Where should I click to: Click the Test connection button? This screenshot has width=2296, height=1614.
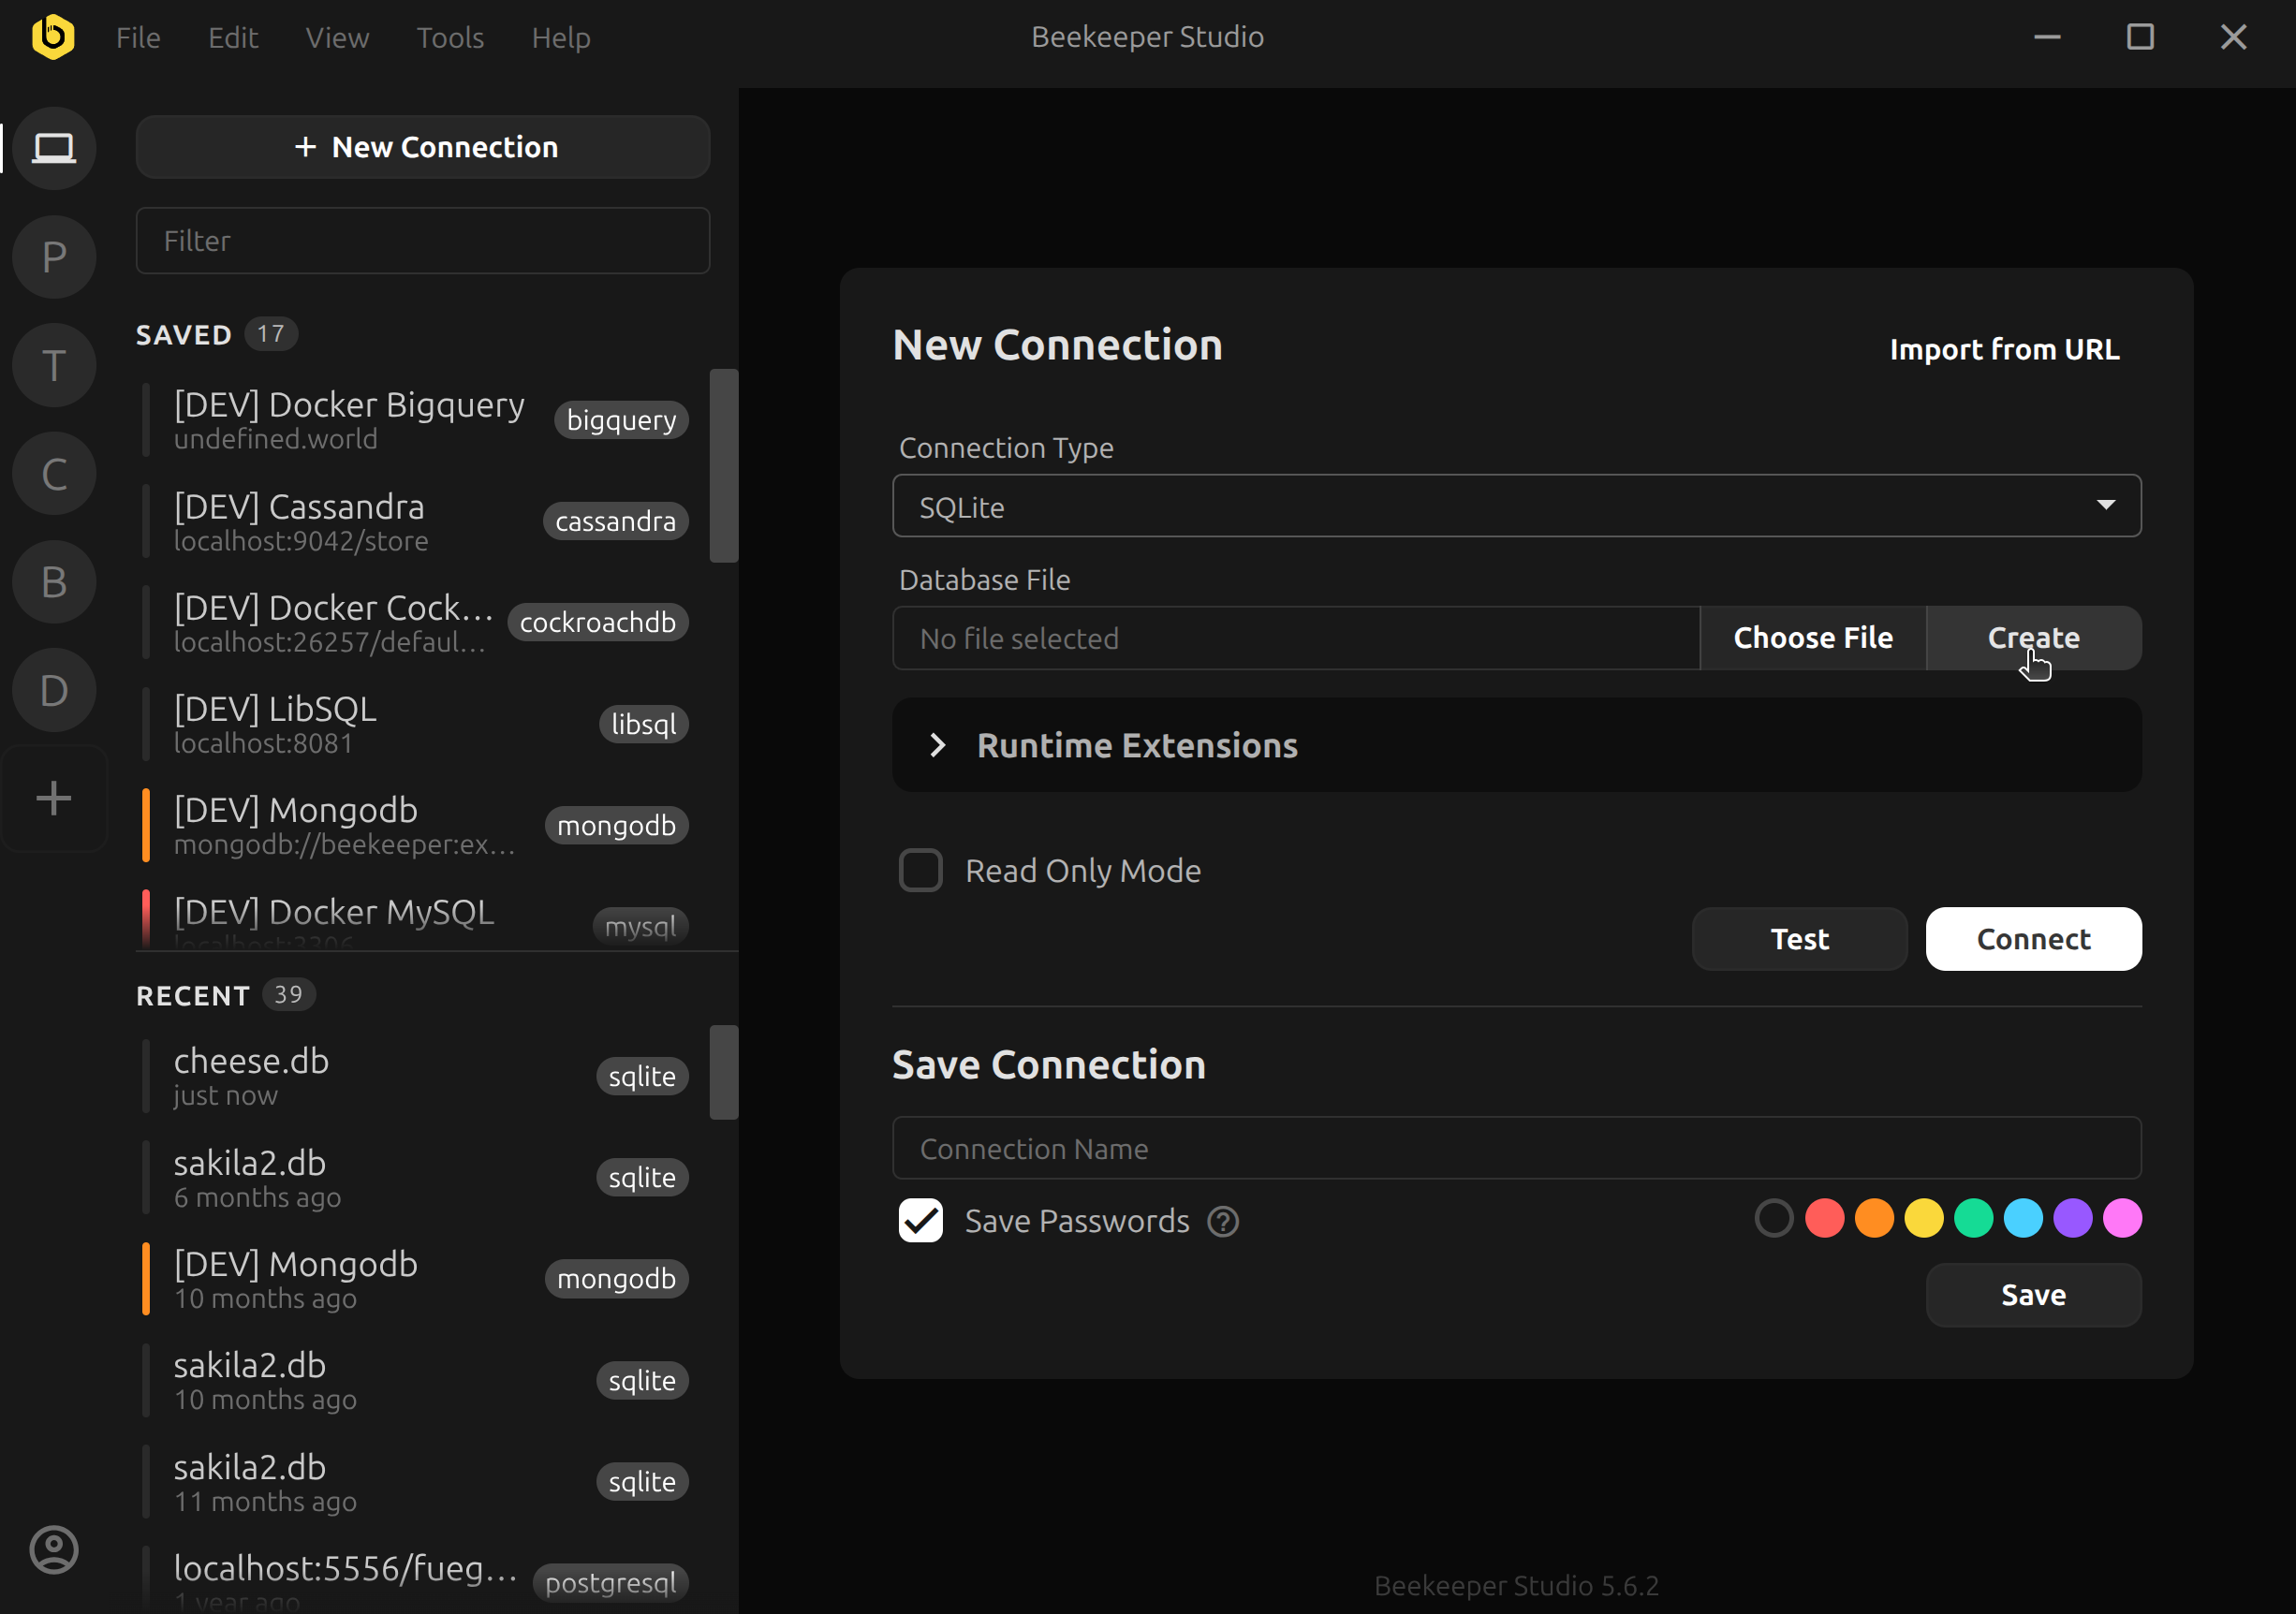coord(1798,938)
